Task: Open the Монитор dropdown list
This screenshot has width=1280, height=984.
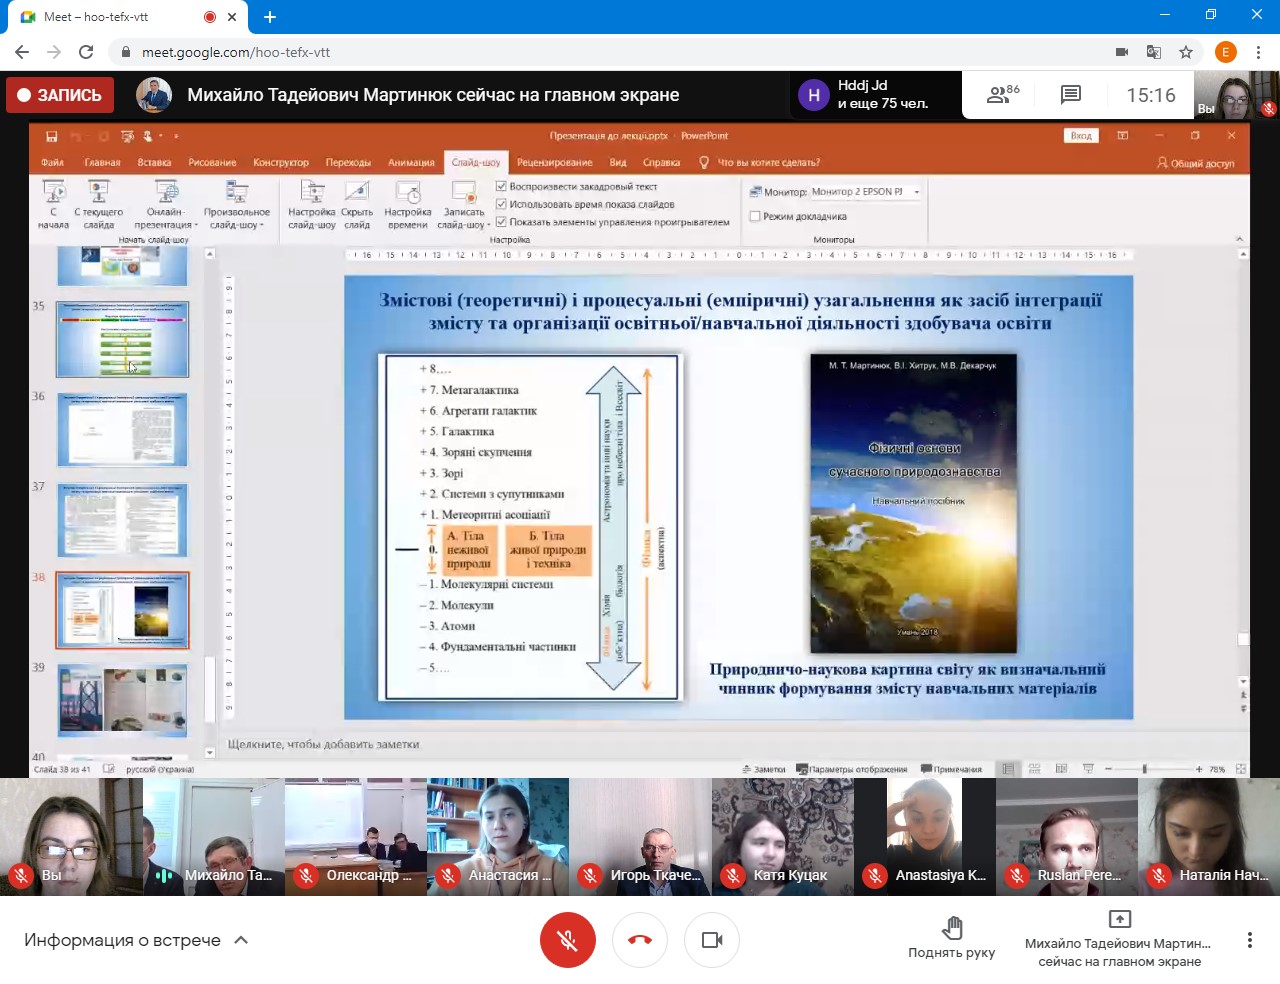Action: click(x=916, y=192)
